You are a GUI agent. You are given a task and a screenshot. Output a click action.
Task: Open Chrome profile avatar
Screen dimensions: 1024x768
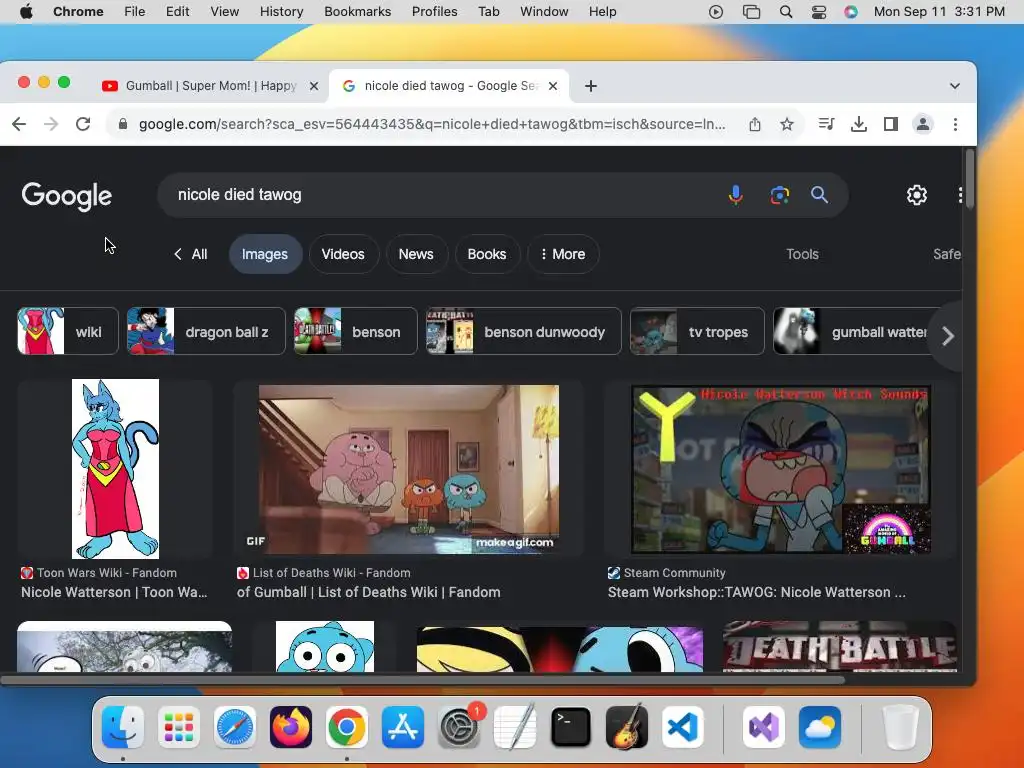[923, 124]
